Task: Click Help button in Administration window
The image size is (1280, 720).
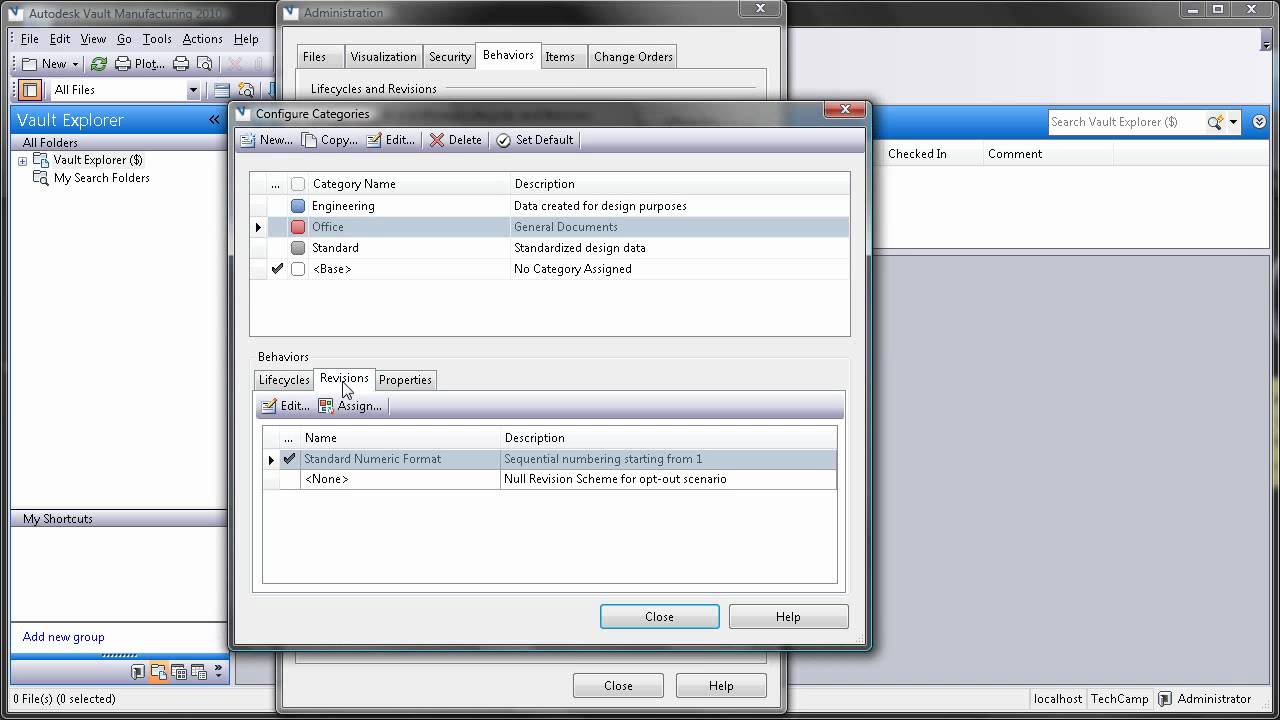Action: point(721,686)
